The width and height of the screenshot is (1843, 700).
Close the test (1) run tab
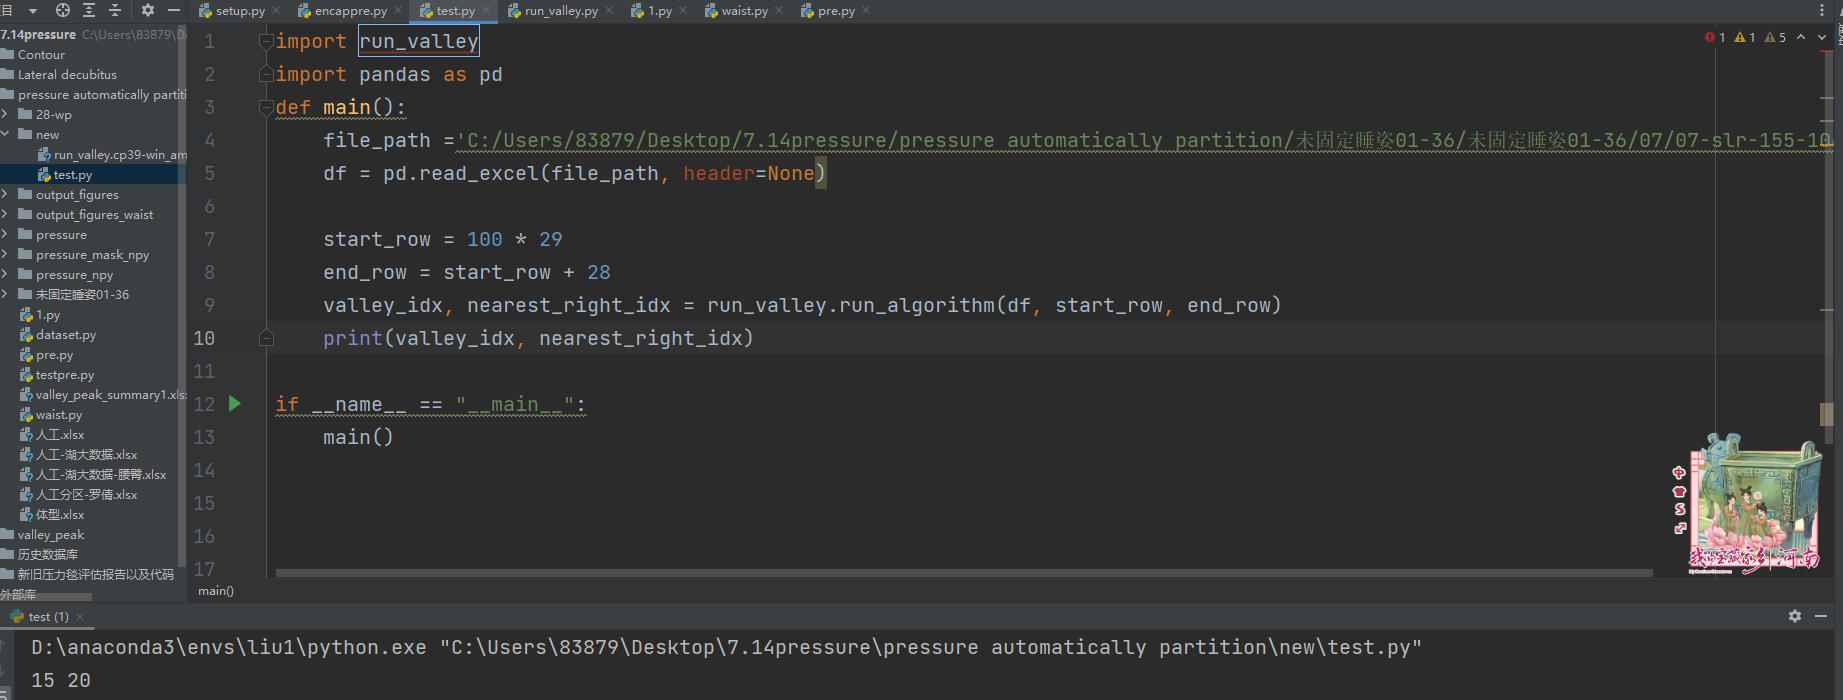(80, 617)
